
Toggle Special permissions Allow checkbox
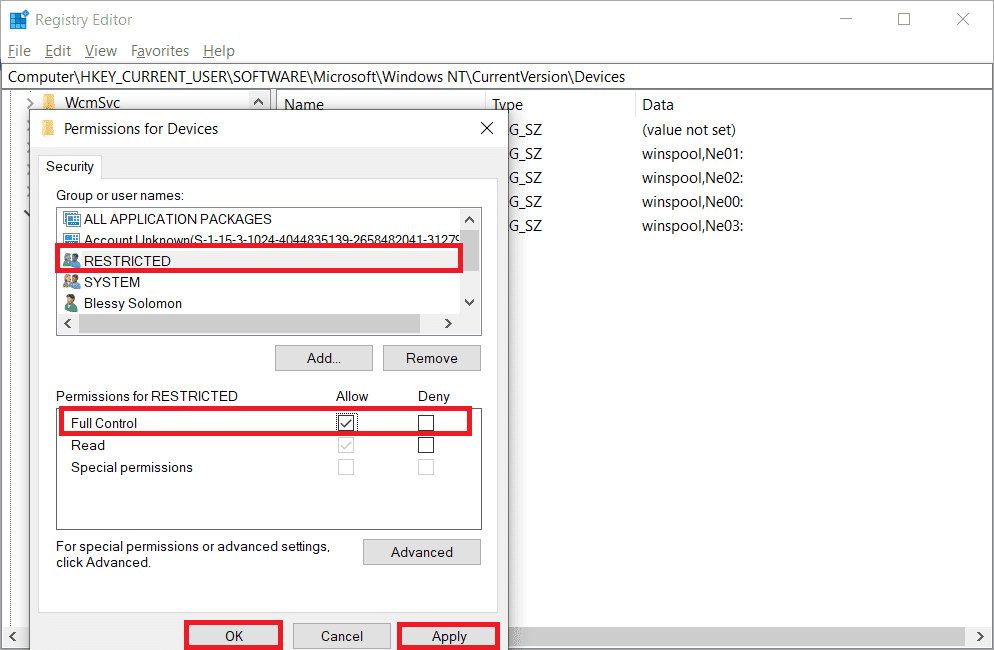tap(346, 467)
